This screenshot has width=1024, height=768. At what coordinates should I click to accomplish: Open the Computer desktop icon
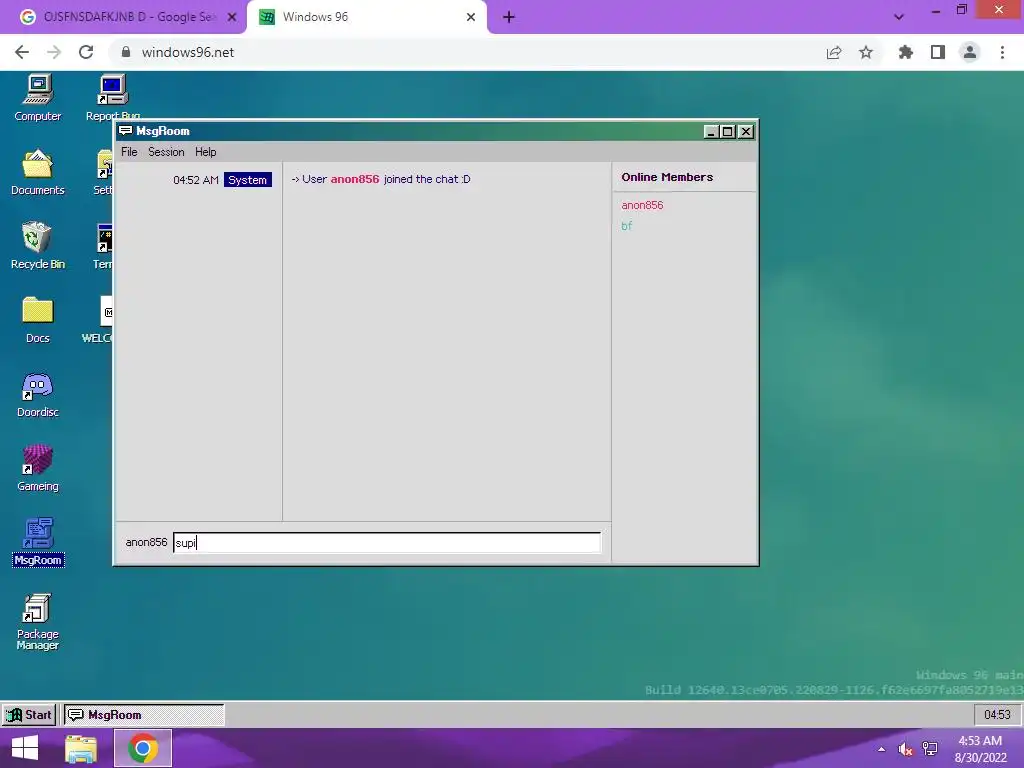(x=38, y=98)
